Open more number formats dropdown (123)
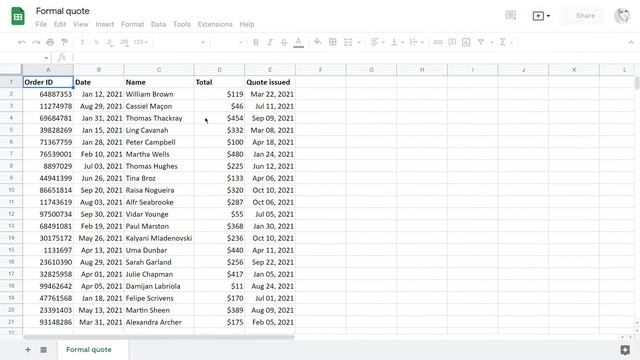The width and height of the screenshot is (640, 360). coord(141,42)
